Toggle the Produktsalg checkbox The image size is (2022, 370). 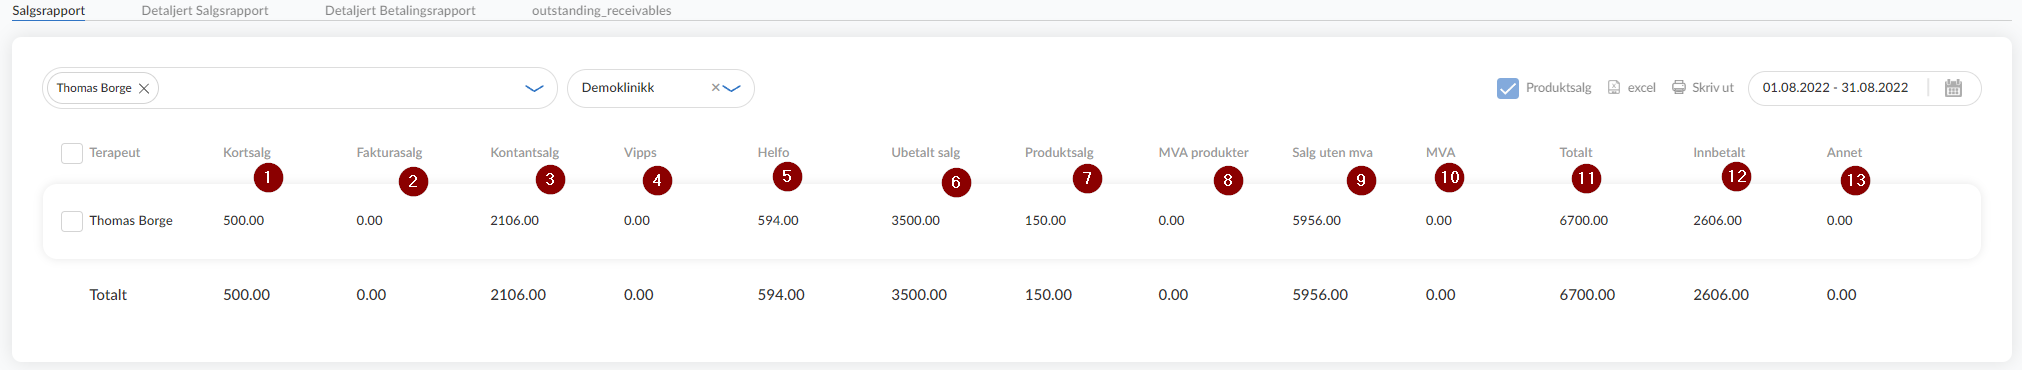pos(1508,88)
